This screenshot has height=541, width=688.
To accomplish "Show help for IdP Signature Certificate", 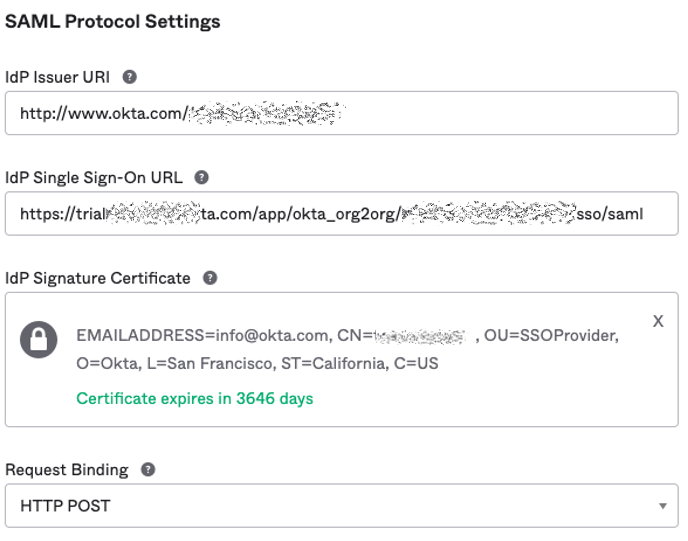I will [210, 278].
